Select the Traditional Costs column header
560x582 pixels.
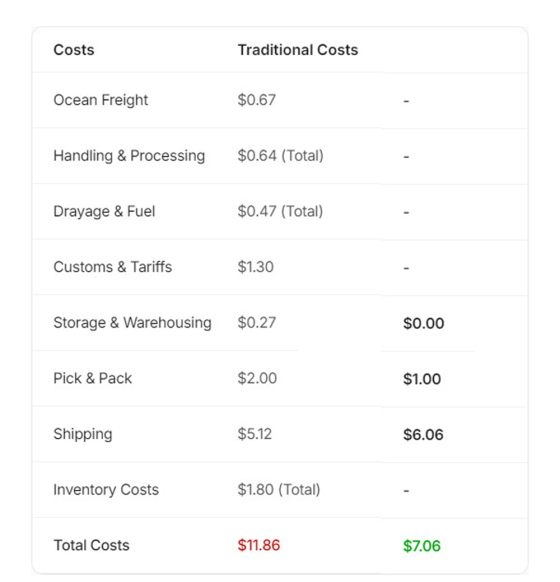pyautogui.click(x=298, y=50)
